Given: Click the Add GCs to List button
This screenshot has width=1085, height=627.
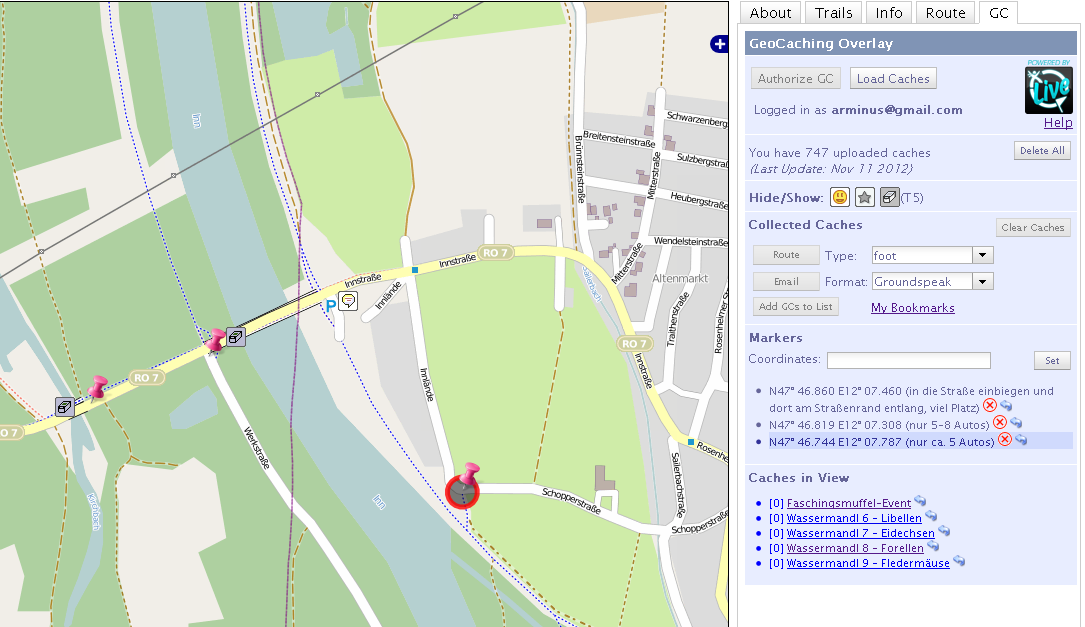Looking at the screenshot, I should click(796, 307).
